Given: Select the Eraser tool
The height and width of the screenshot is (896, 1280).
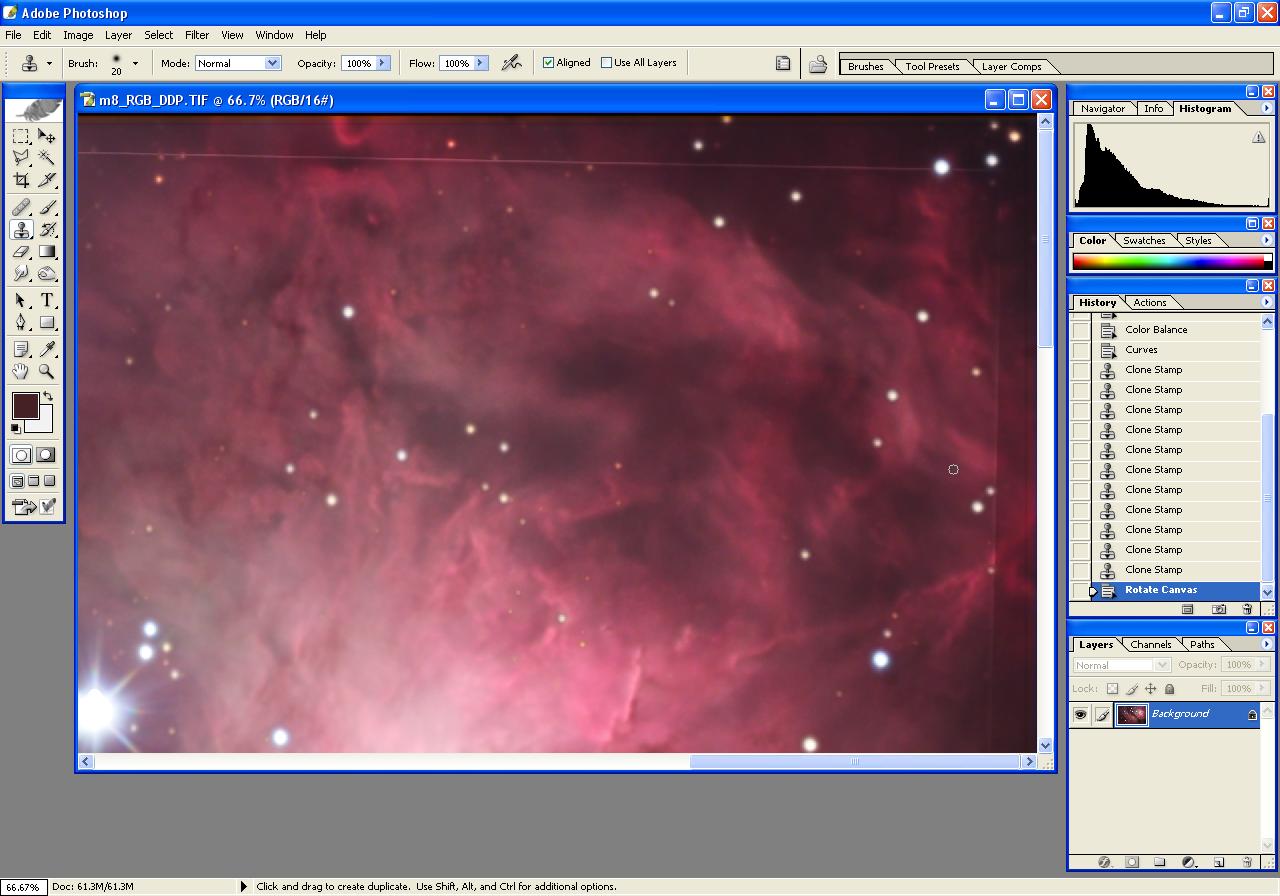Looking at the screenshot, I should (x=21, y=252).
